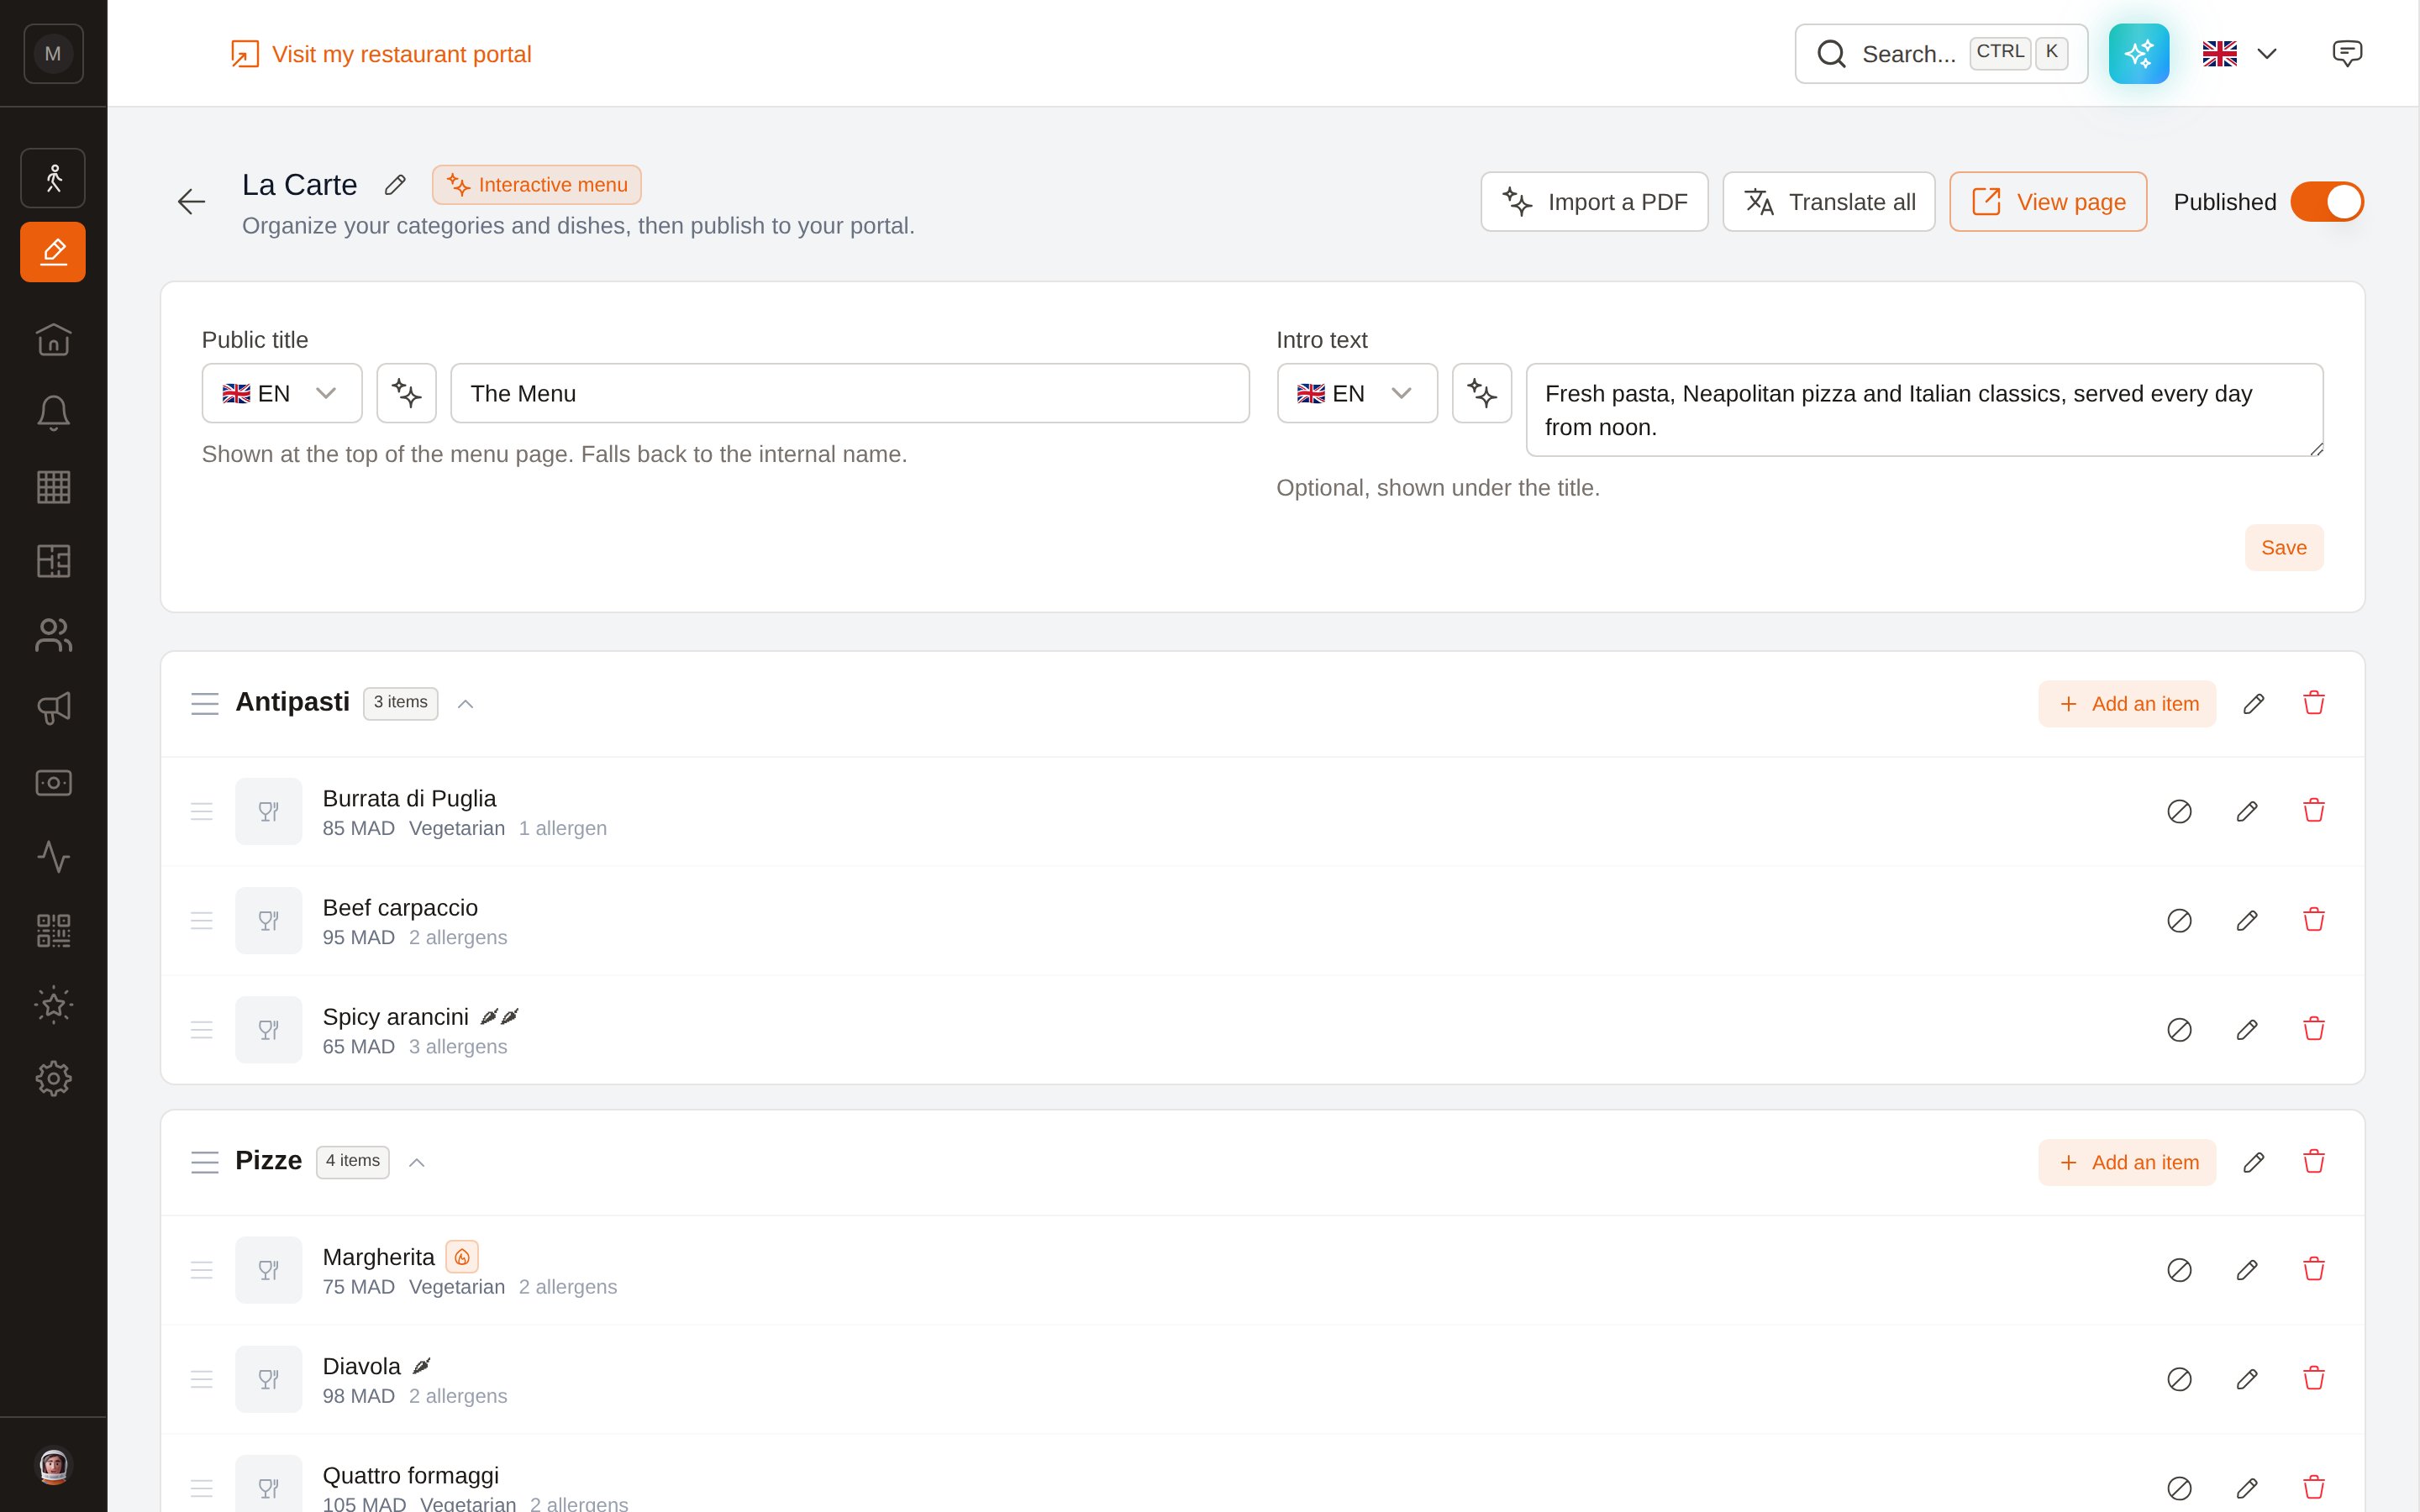The height and width of the screenshot is (1512, 2420).
Task: Click the Antipasti 3 items badge
Action: click(x=401, y=703)
